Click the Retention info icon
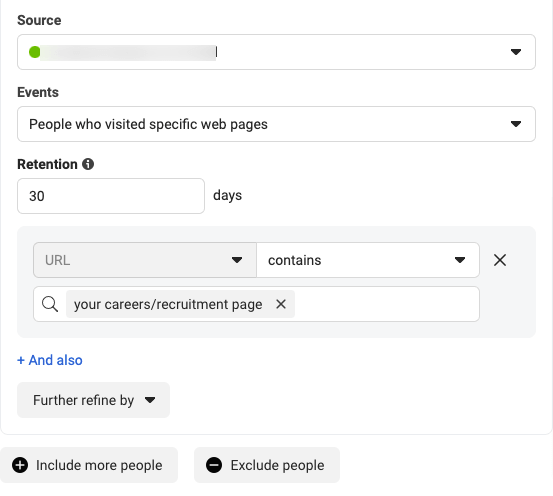Viewport: 553px width, 496px height. click(x=88, y=164)
